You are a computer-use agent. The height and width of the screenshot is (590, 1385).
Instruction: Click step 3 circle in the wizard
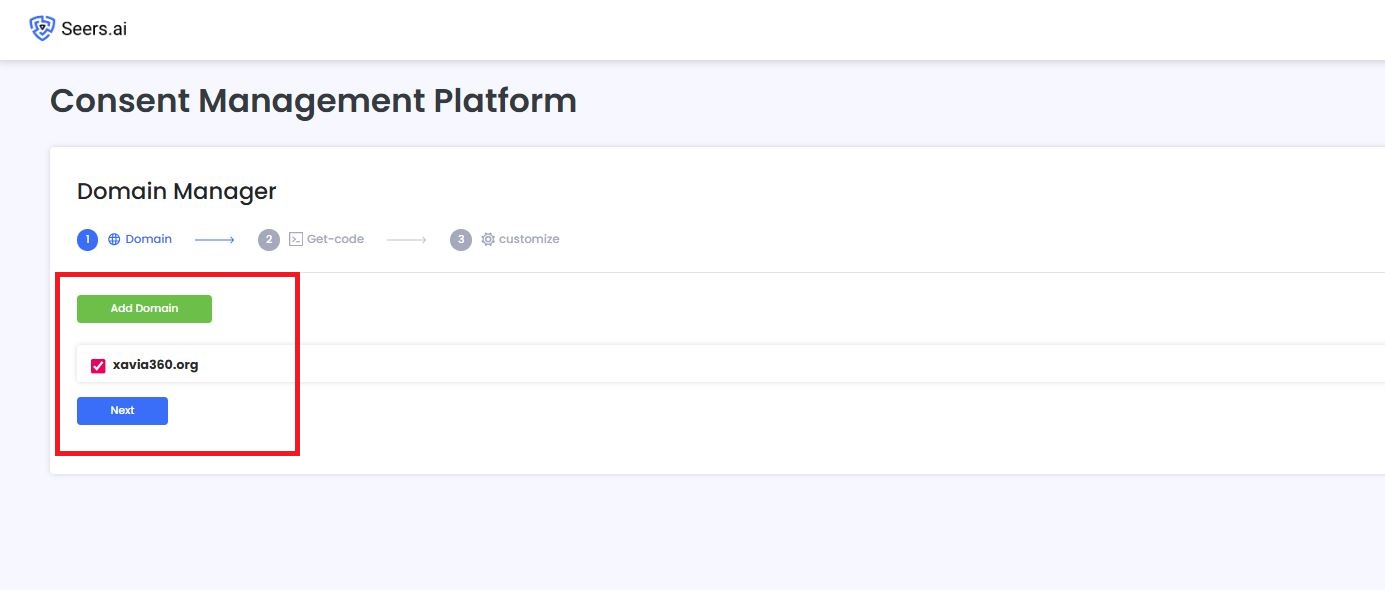coord(460,239)
